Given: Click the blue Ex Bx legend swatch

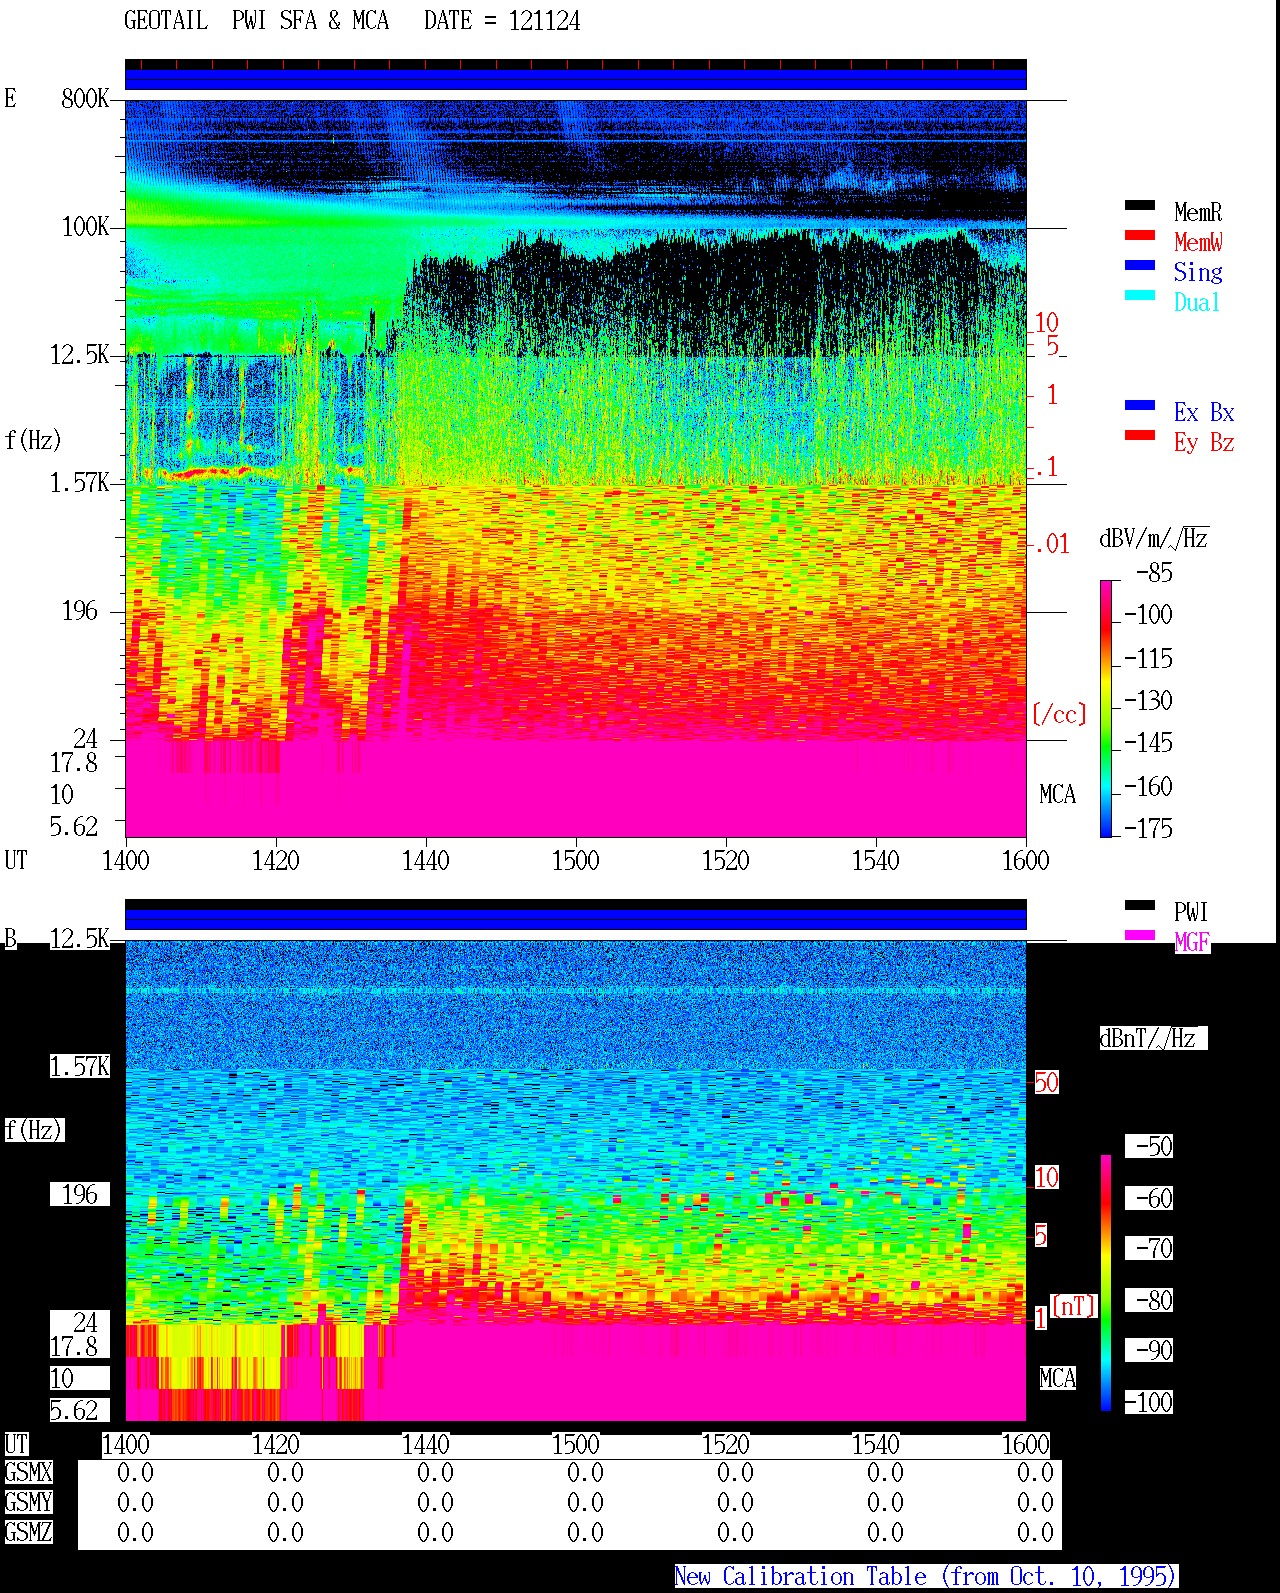Looking at the screenshot, I should [1140, 405].
